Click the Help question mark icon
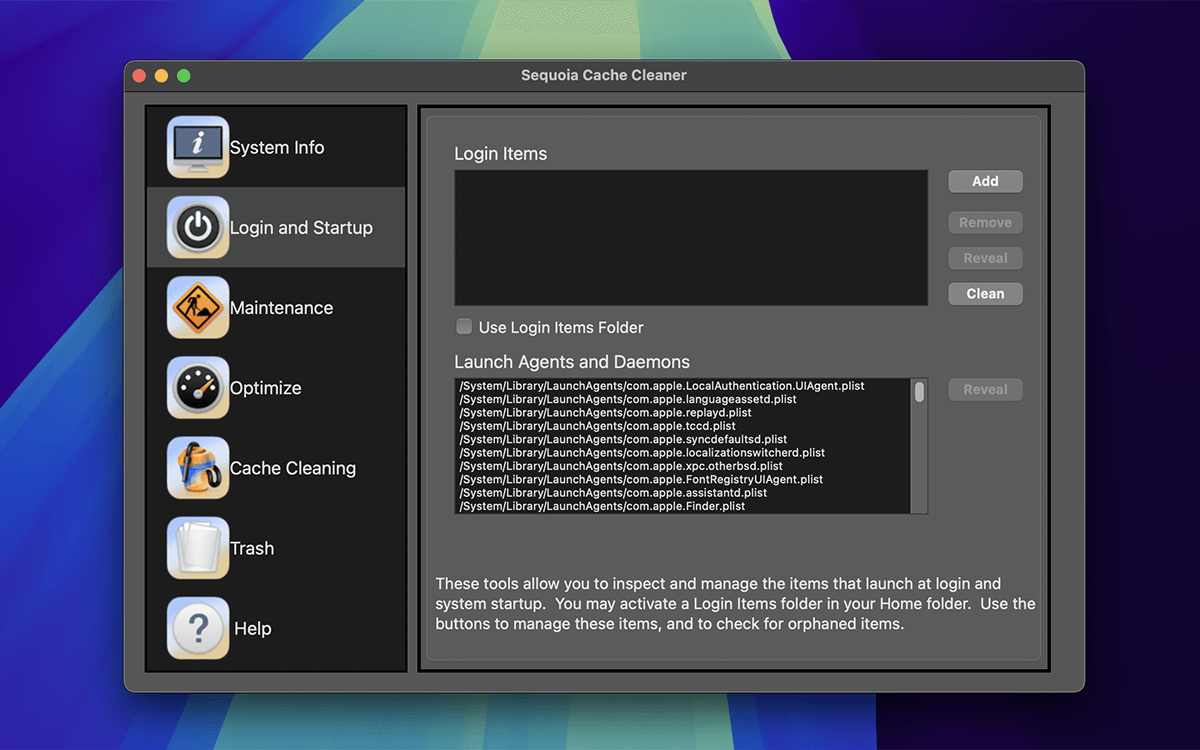Screen dimensions: 1200x750 click(x=198, y=628)
